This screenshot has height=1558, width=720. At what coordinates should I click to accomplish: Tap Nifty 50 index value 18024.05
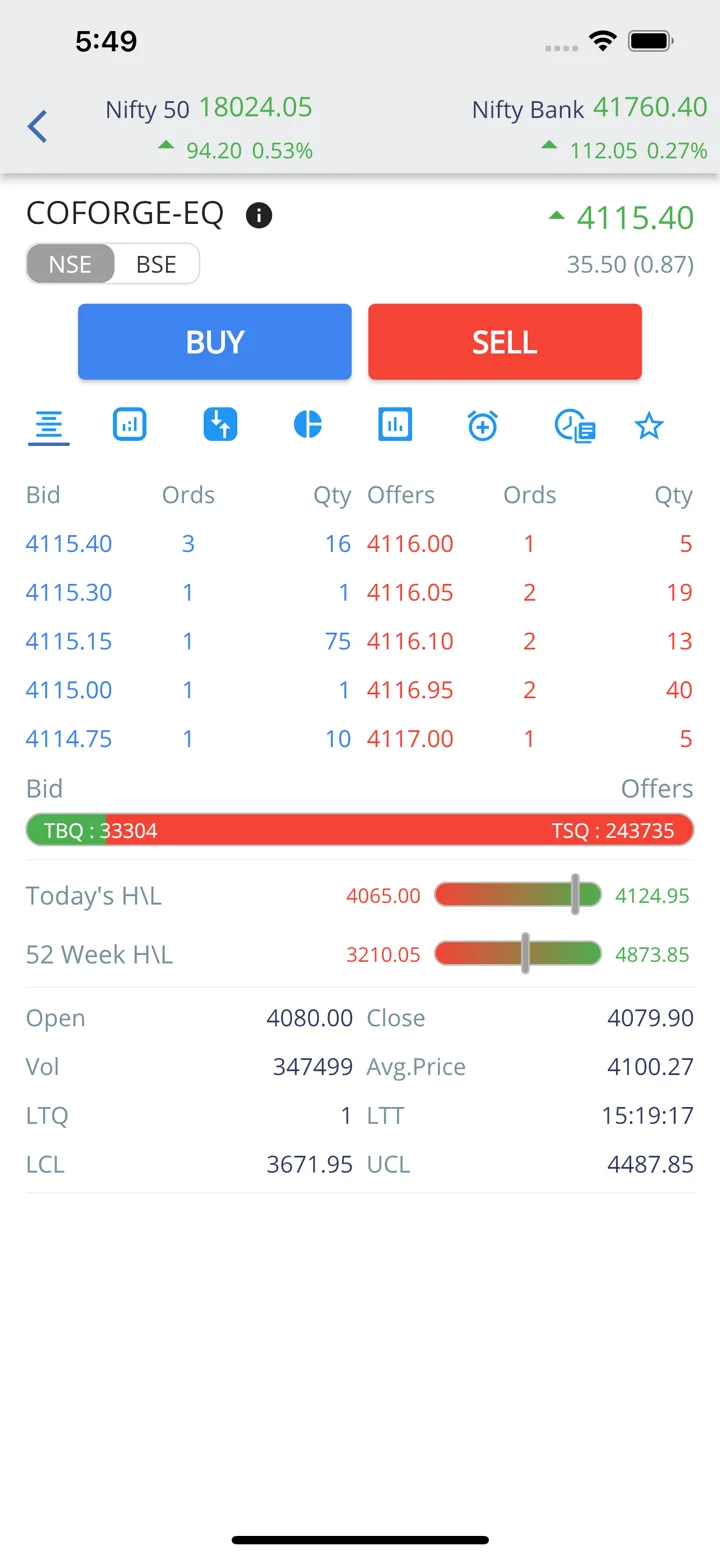coord(256,107)
